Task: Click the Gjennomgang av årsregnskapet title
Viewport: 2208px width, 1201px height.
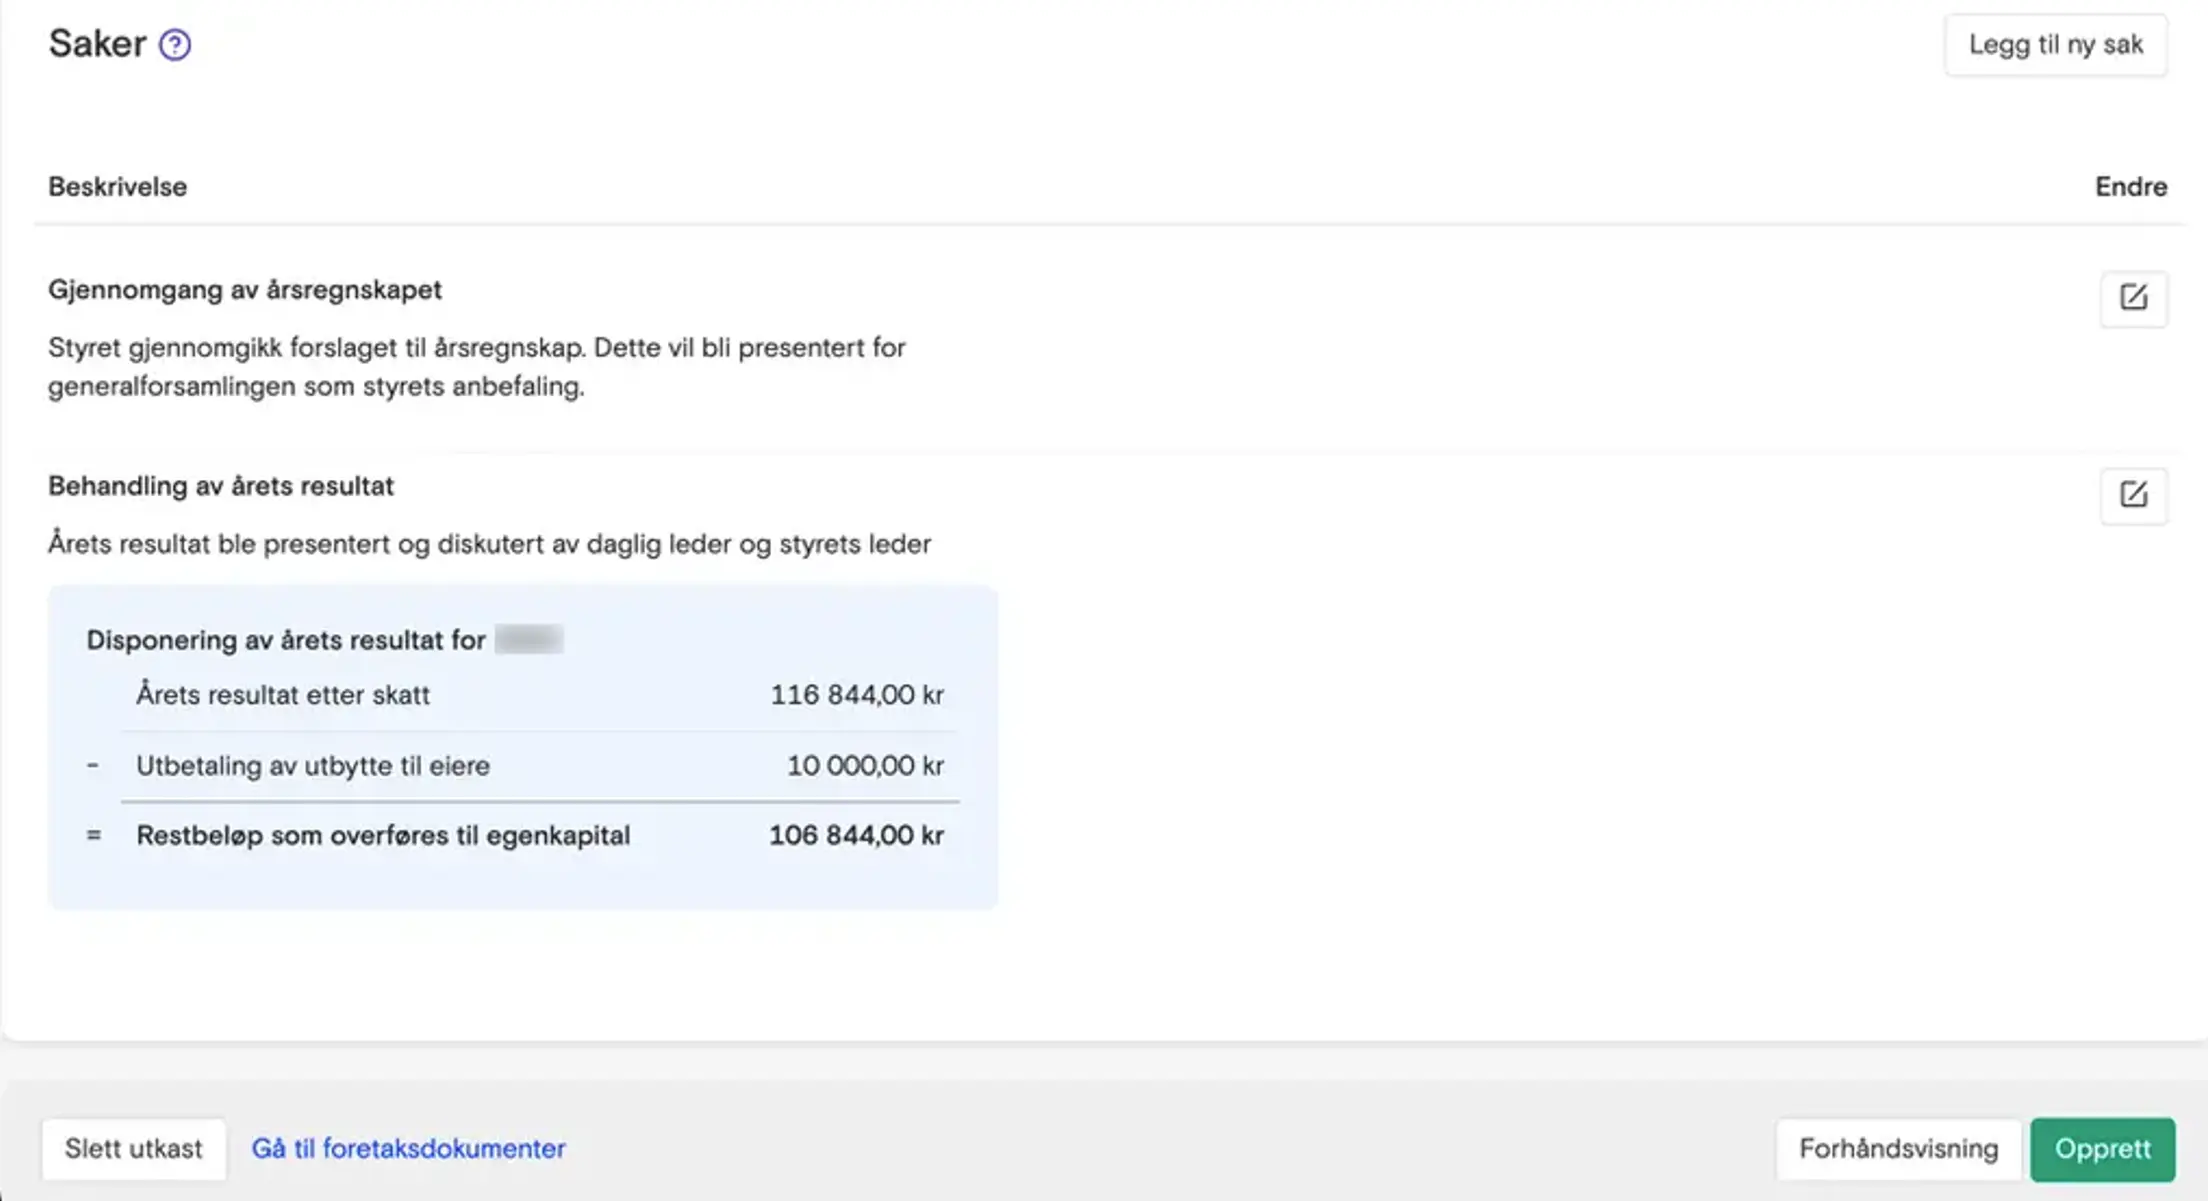Action: (244, 290)
